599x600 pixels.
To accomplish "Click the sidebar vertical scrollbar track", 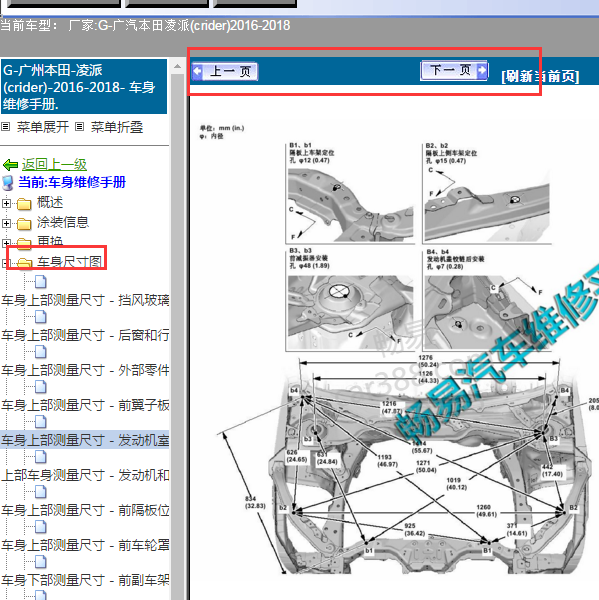I will (x=177, y=337).
